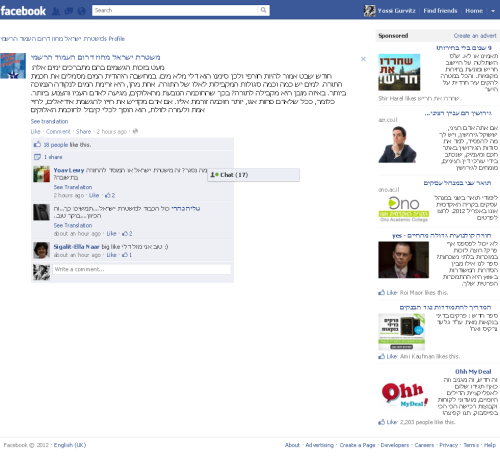Open Privacy footer link

(x=449, y=445)
